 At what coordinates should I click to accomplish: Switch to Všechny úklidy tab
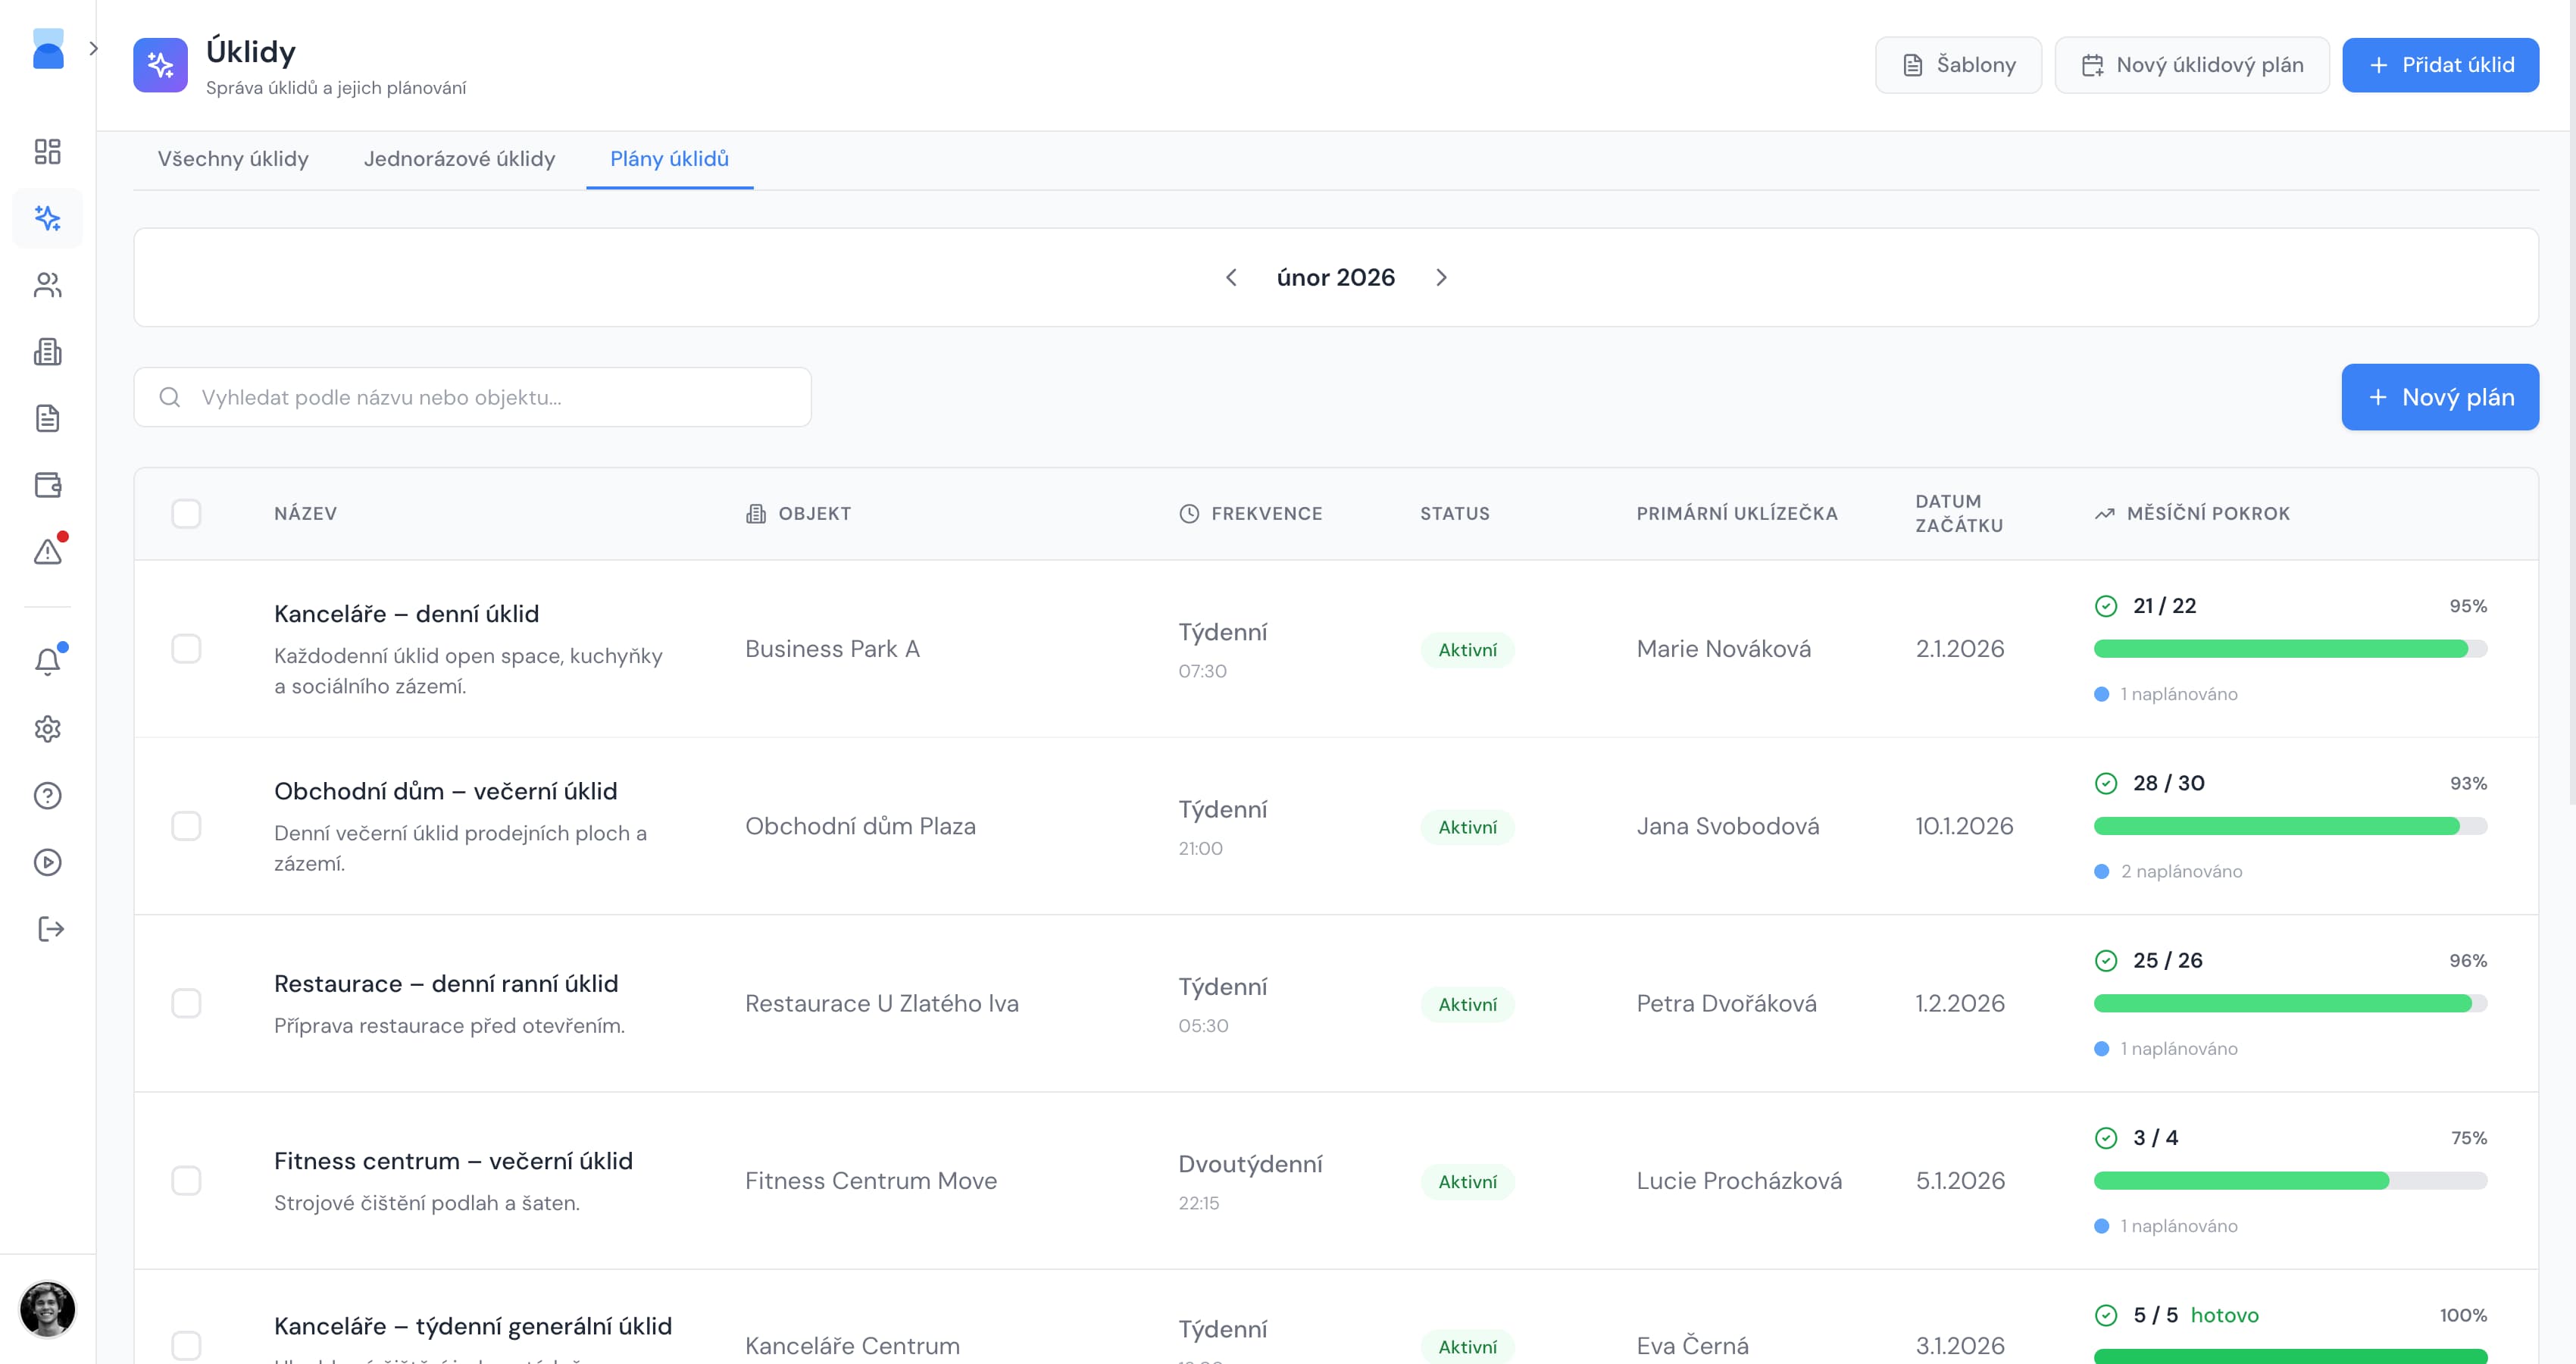click(233, 159)
